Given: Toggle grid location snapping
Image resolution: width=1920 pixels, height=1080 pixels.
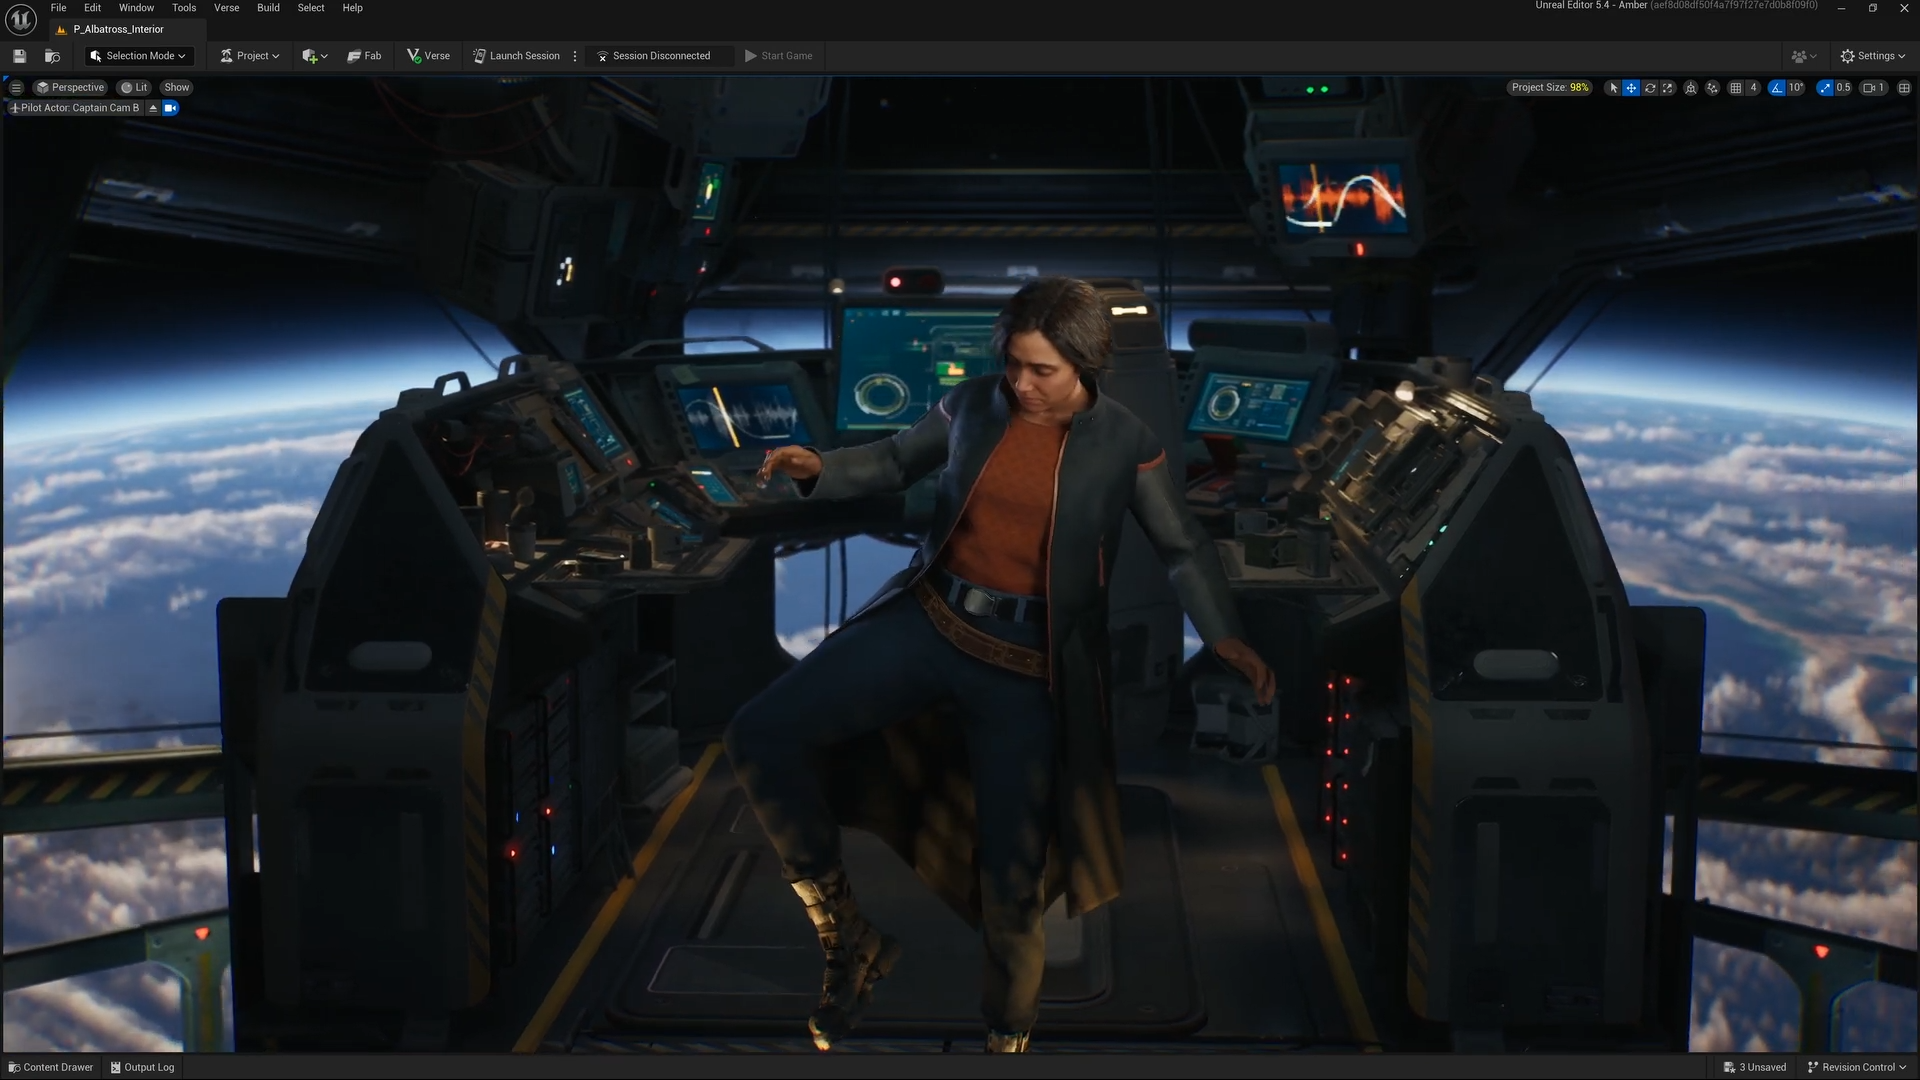Looking at the screenshot, I should coord(1736,88).
